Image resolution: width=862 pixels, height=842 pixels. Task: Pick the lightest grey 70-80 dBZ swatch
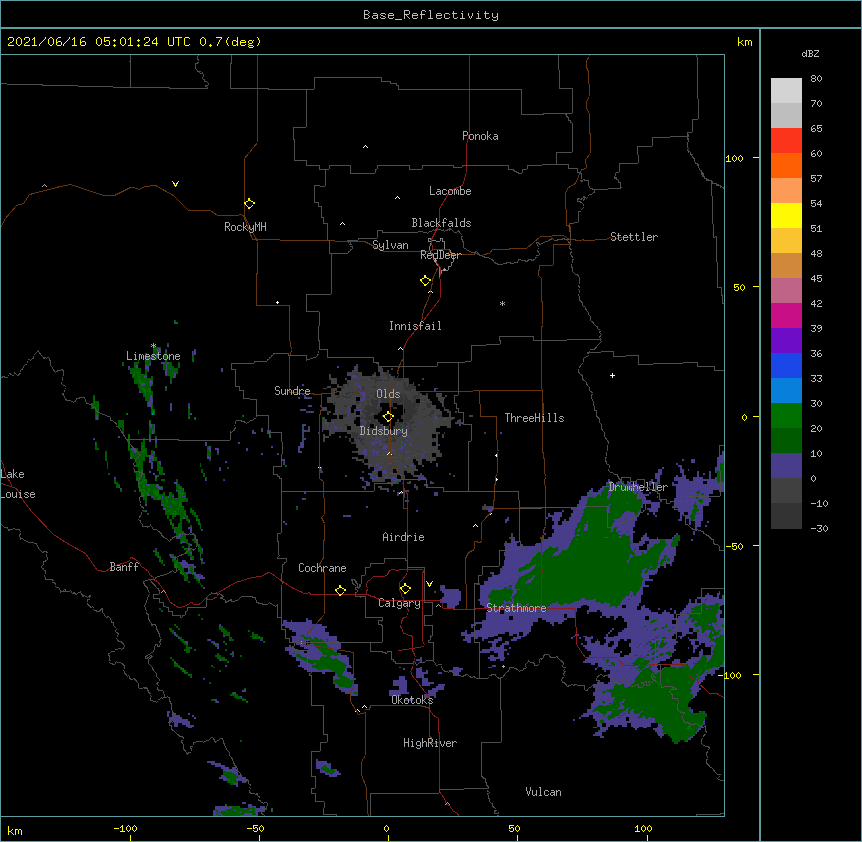pos(786,91)
